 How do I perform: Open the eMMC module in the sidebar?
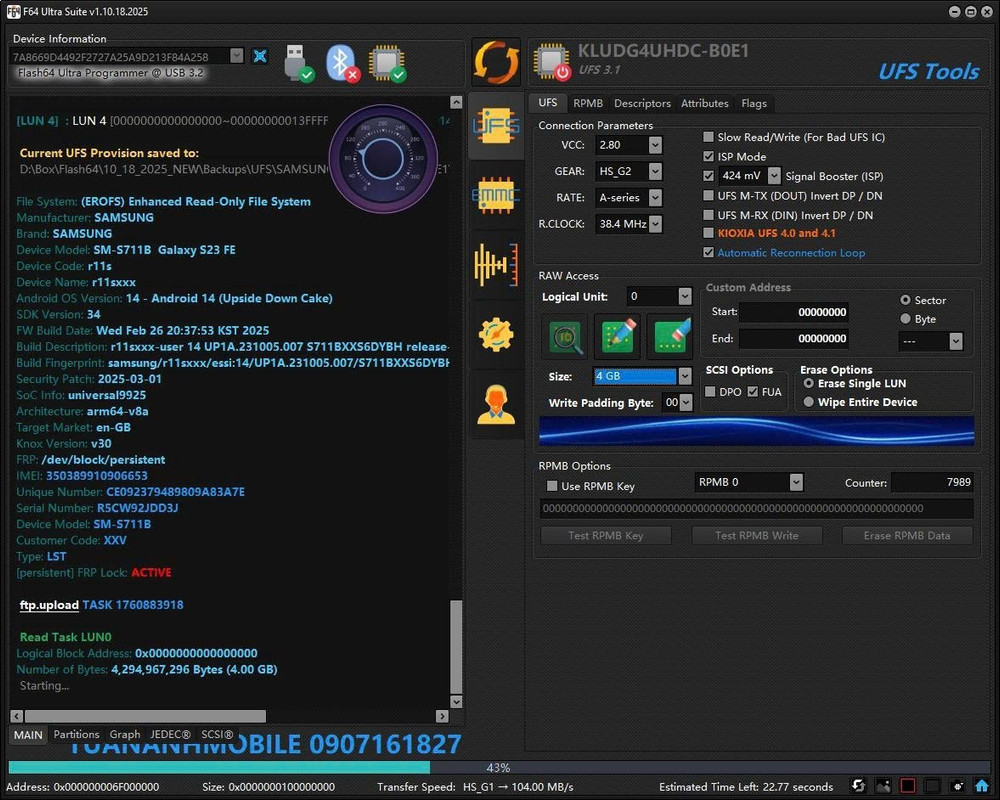(496, 195)
